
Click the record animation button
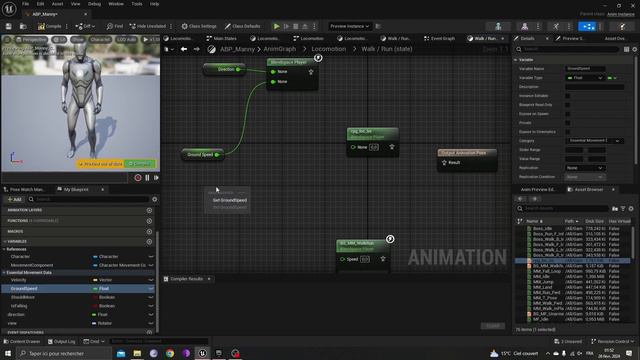click(x=138, y=178)
